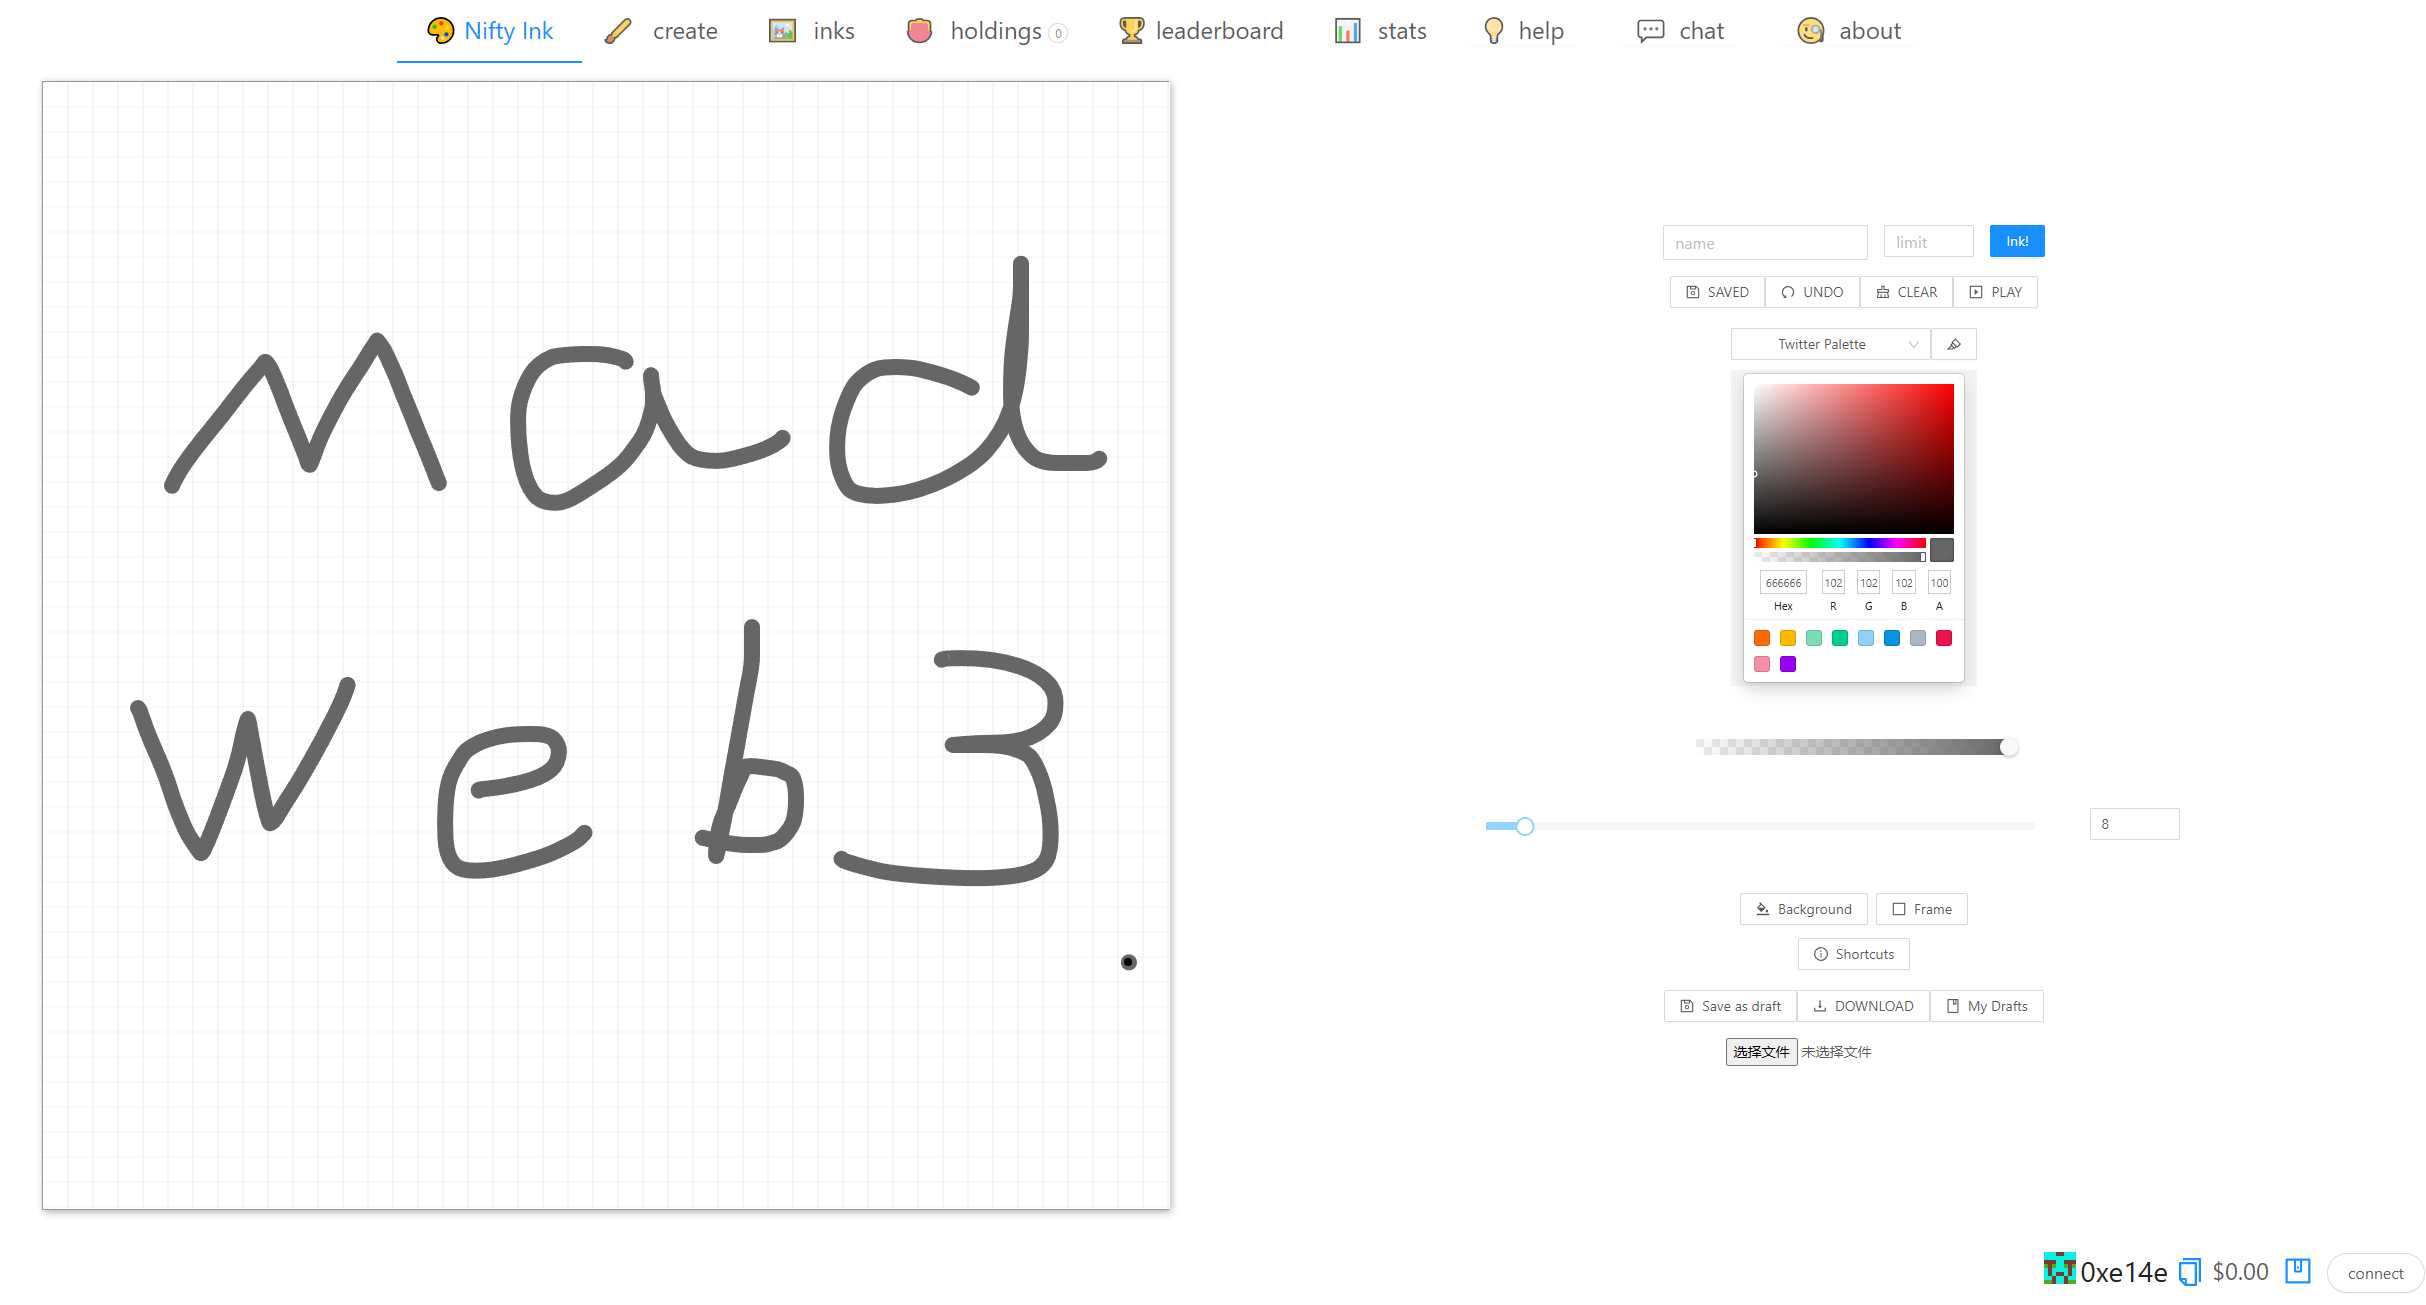
Task: Click the 选择文件 choose file button
Action: 1760,1052
